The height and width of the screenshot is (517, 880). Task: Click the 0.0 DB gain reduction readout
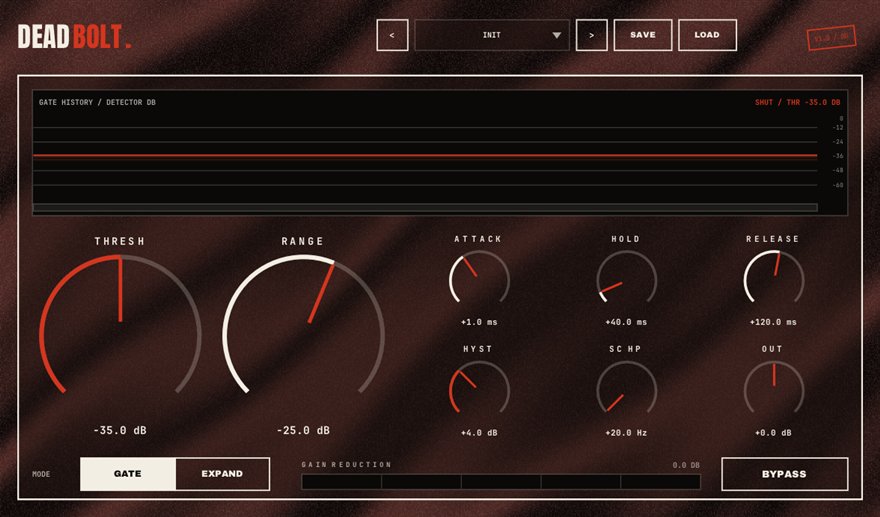pyautogui.click(x=686, y=465)
